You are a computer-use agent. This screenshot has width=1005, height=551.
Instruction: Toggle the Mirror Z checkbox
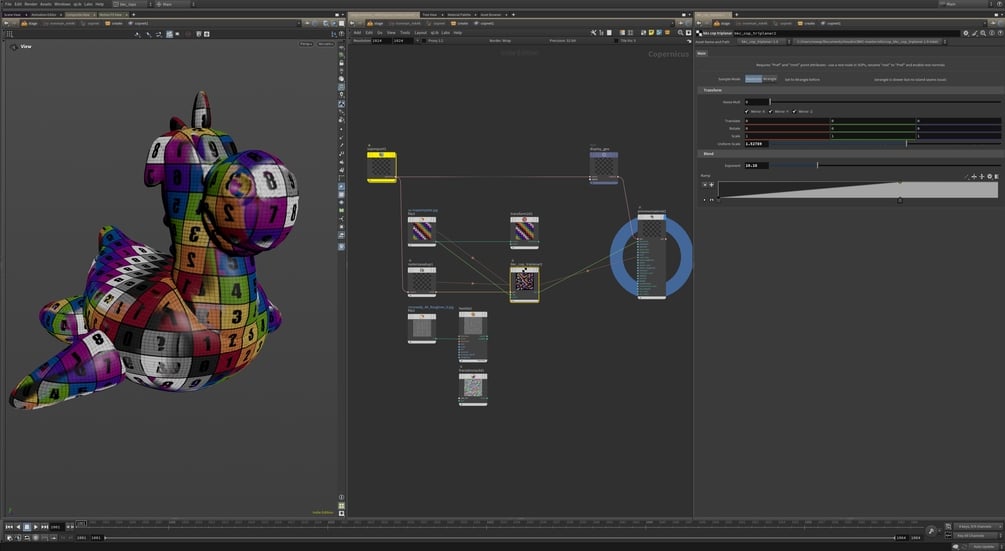point(794,111)
